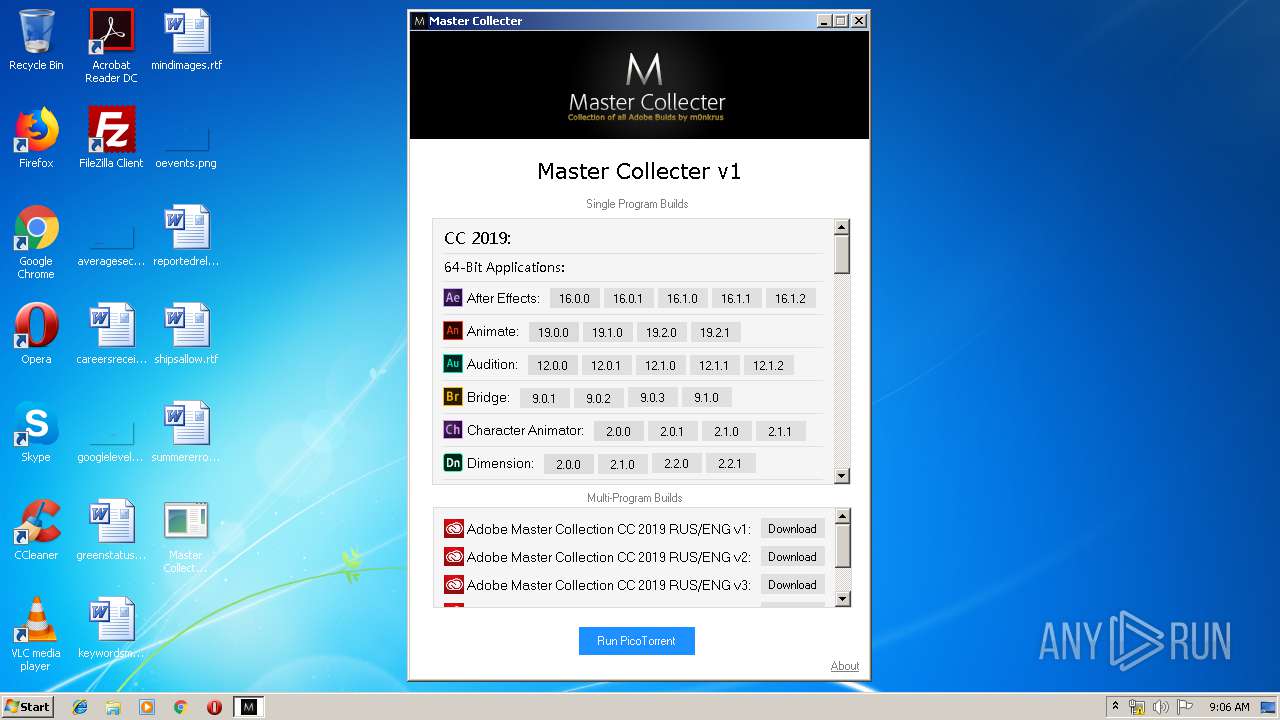
Task: Open Firefox desktop shortcut
Action: pos(36,138)
